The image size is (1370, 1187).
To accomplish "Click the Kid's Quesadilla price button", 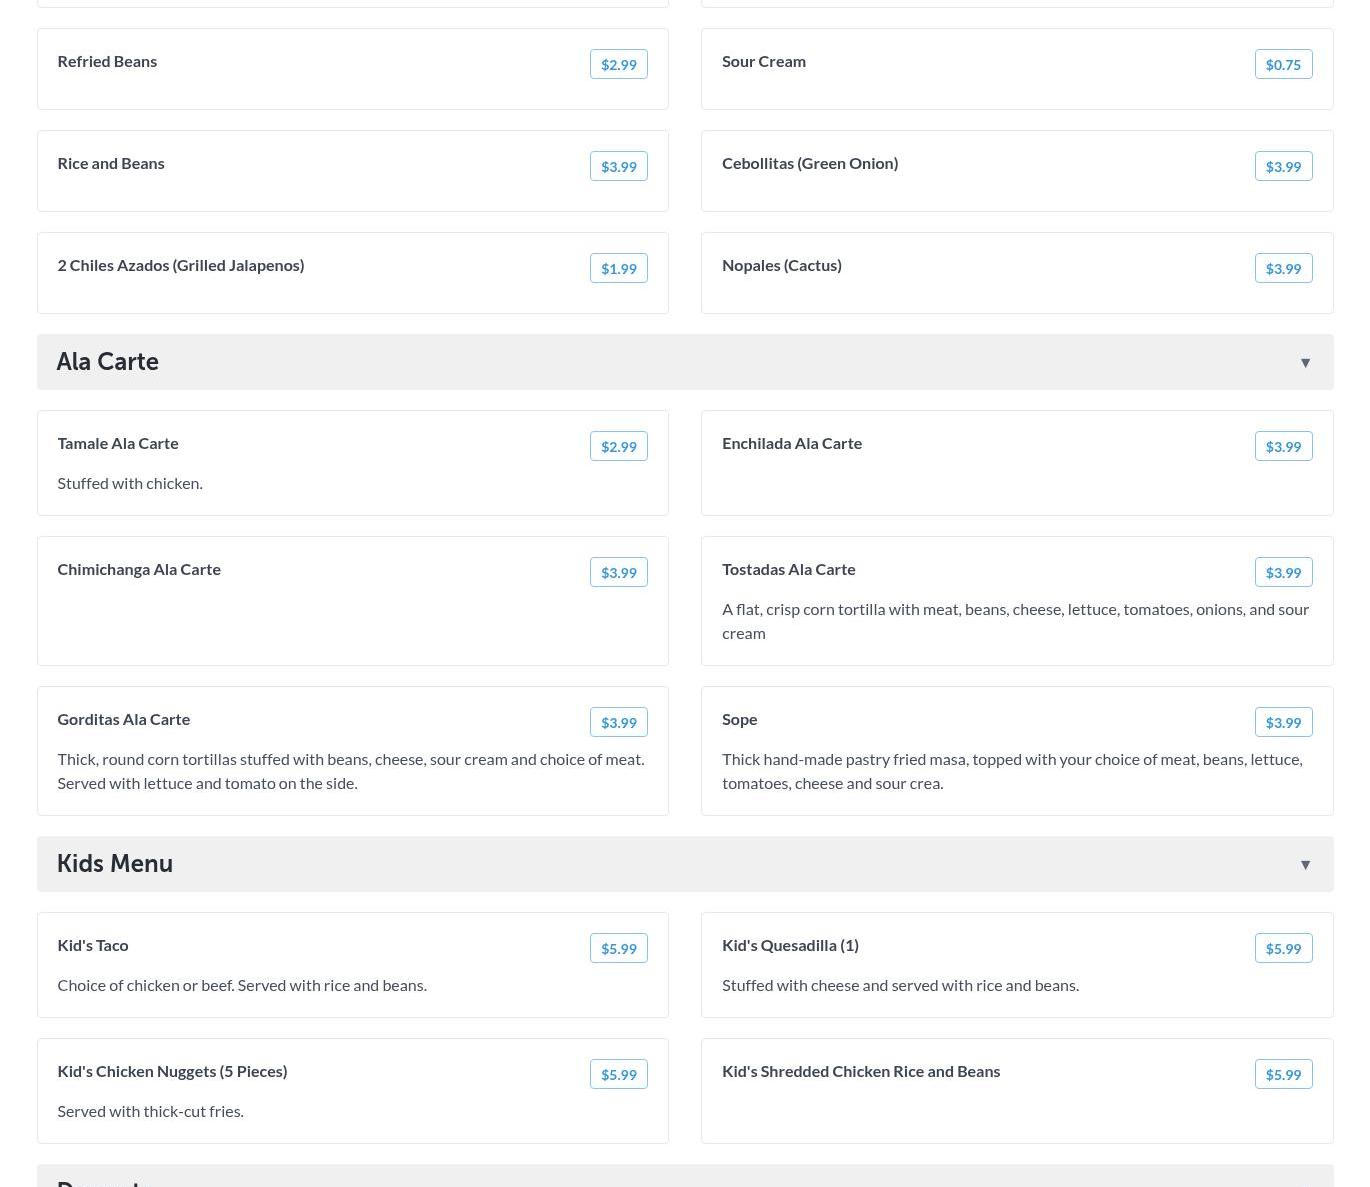I will (1283, 949).
